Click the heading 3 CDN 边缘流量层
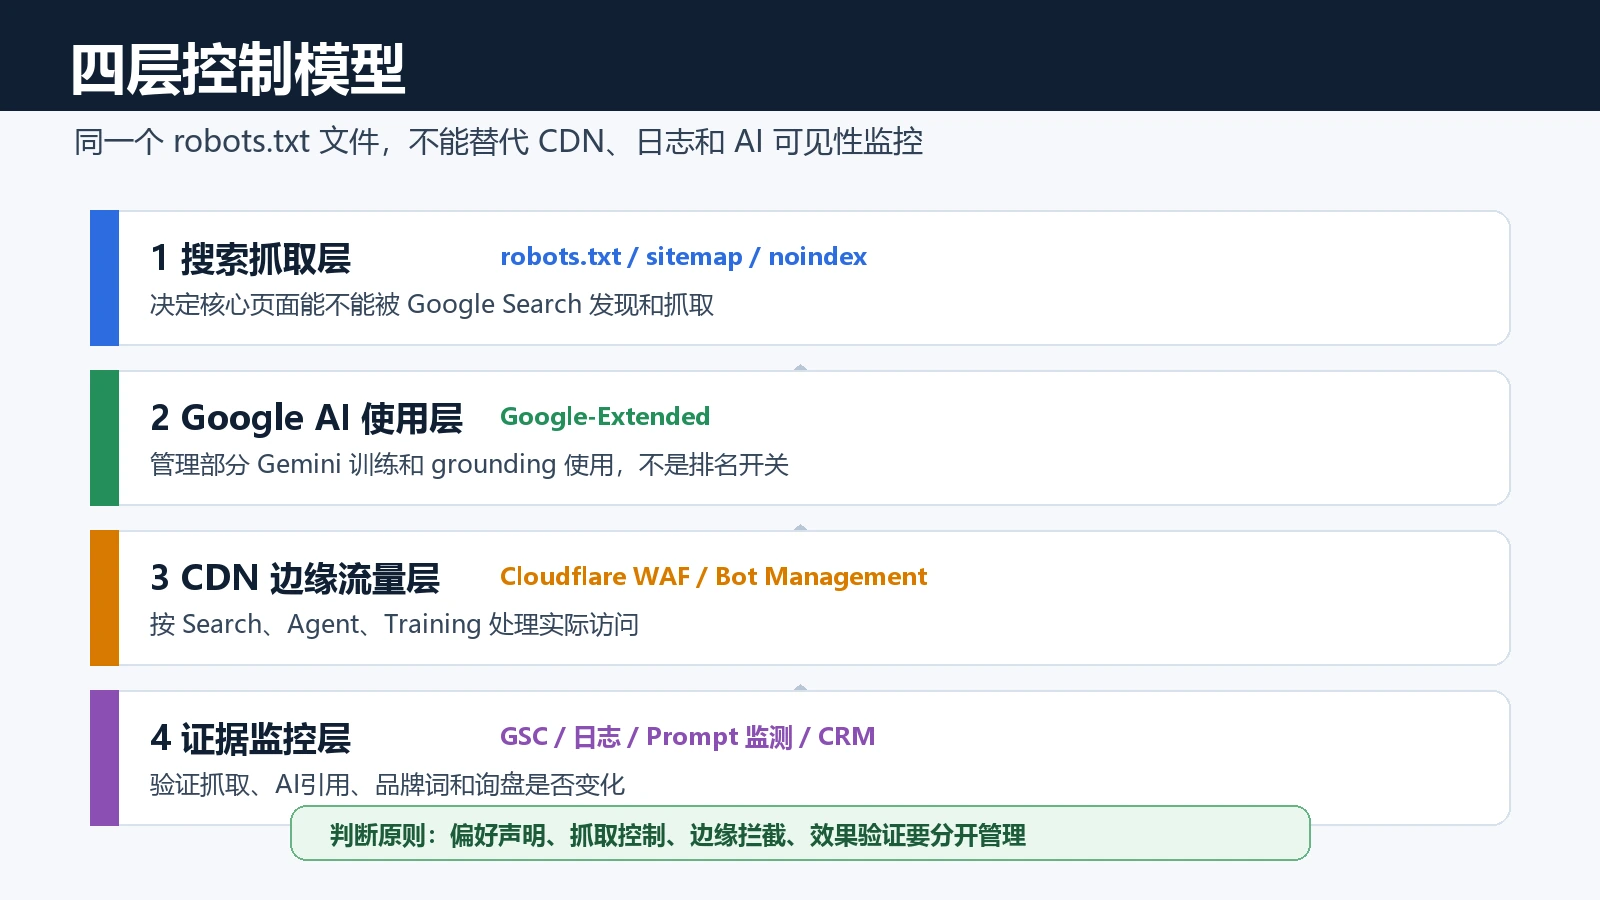The image size is (1600, 900). coord(295,578)
